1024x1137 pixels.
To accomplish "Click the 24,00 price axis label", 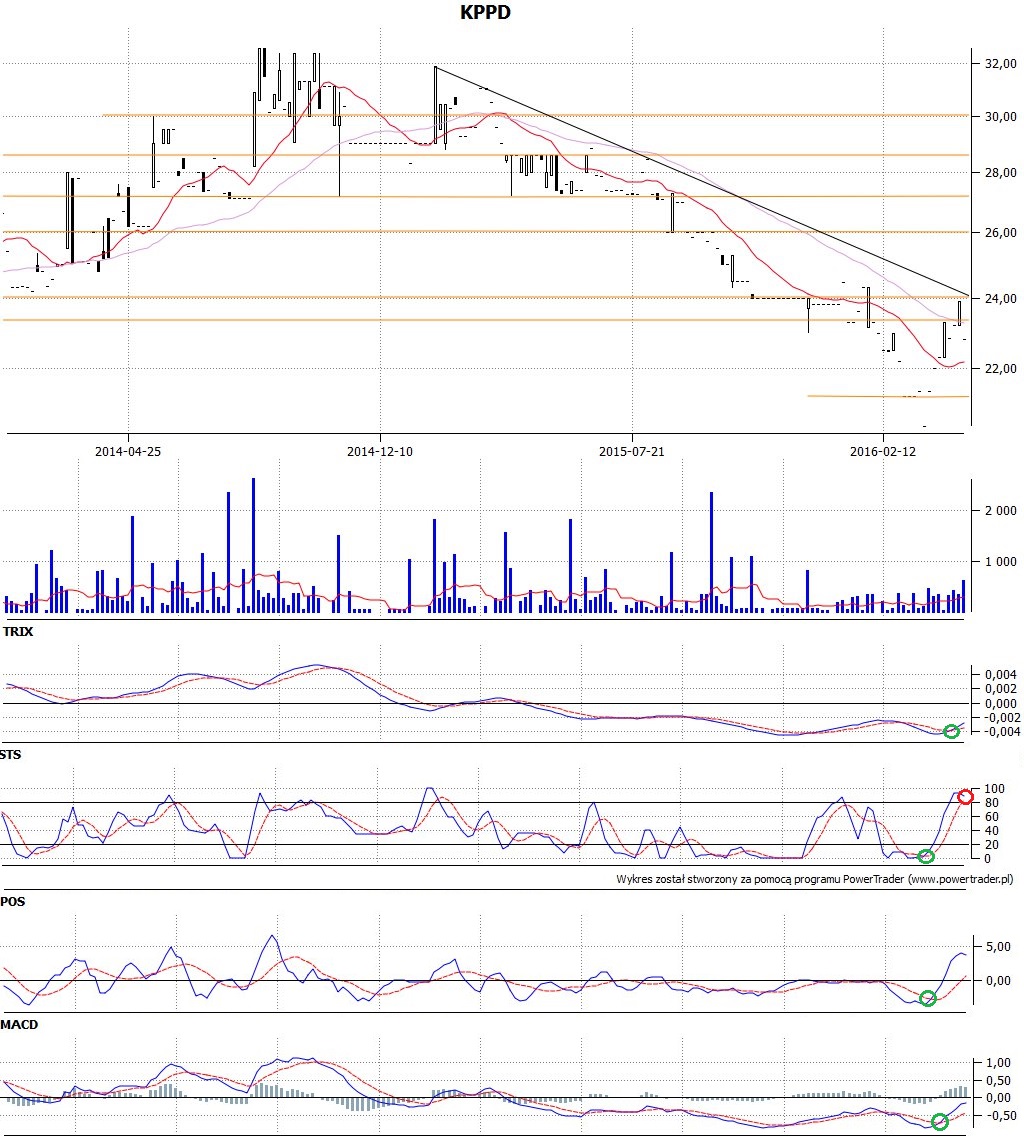I will pyautogui.click(x=1000, y=298).
